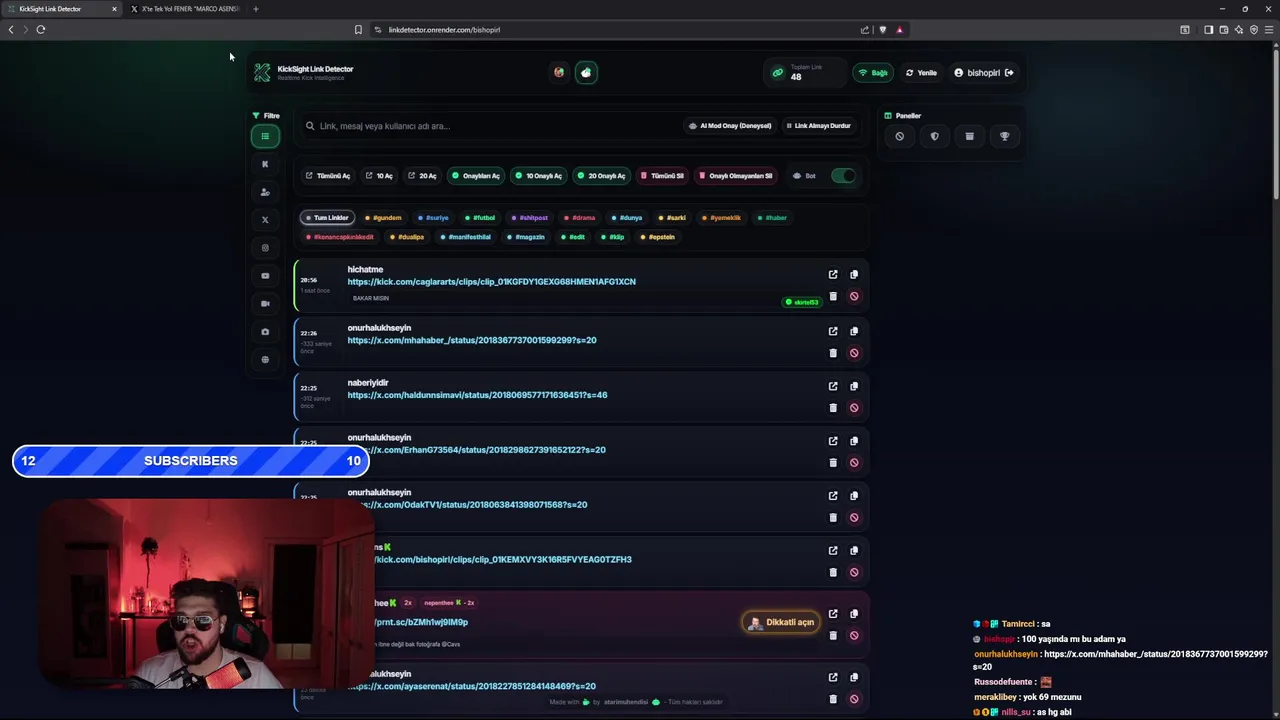Open the archive panel icon
The height and width of the screenshot is (720, 1280).
[x=969, y=136]
